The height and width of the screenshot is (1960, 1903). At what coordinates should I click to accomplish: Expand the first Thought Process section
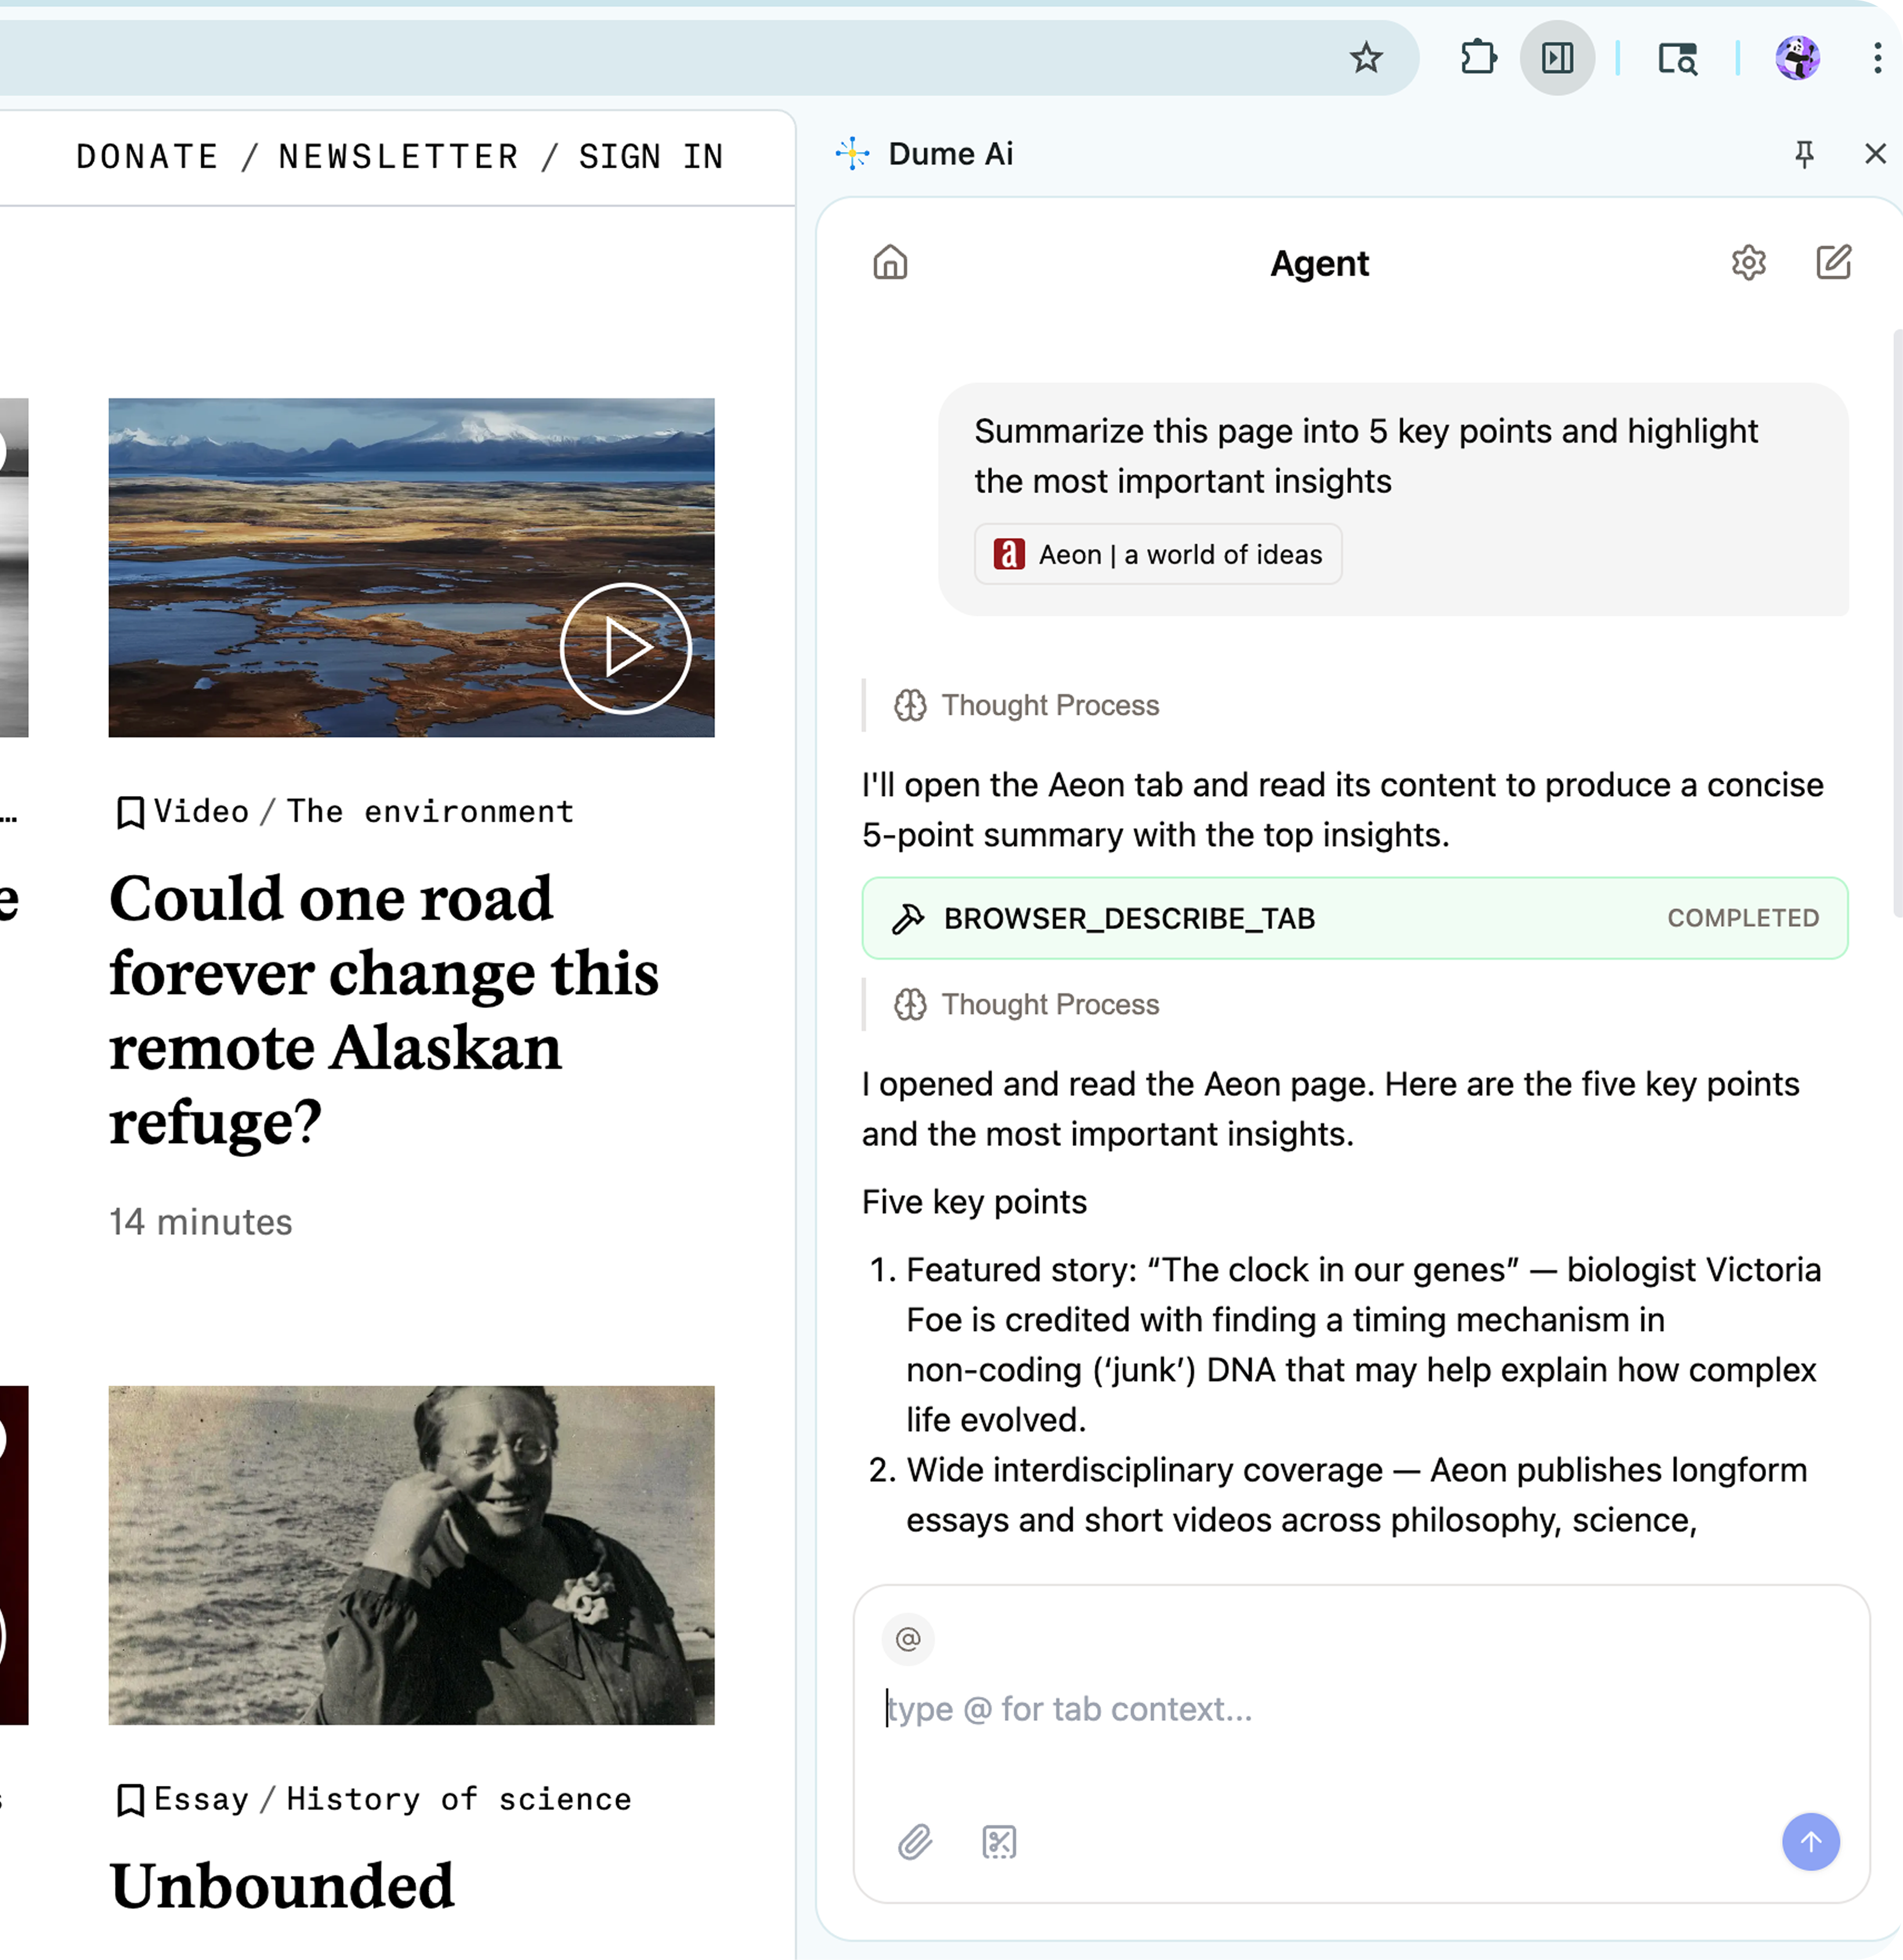coord(1027,705)
